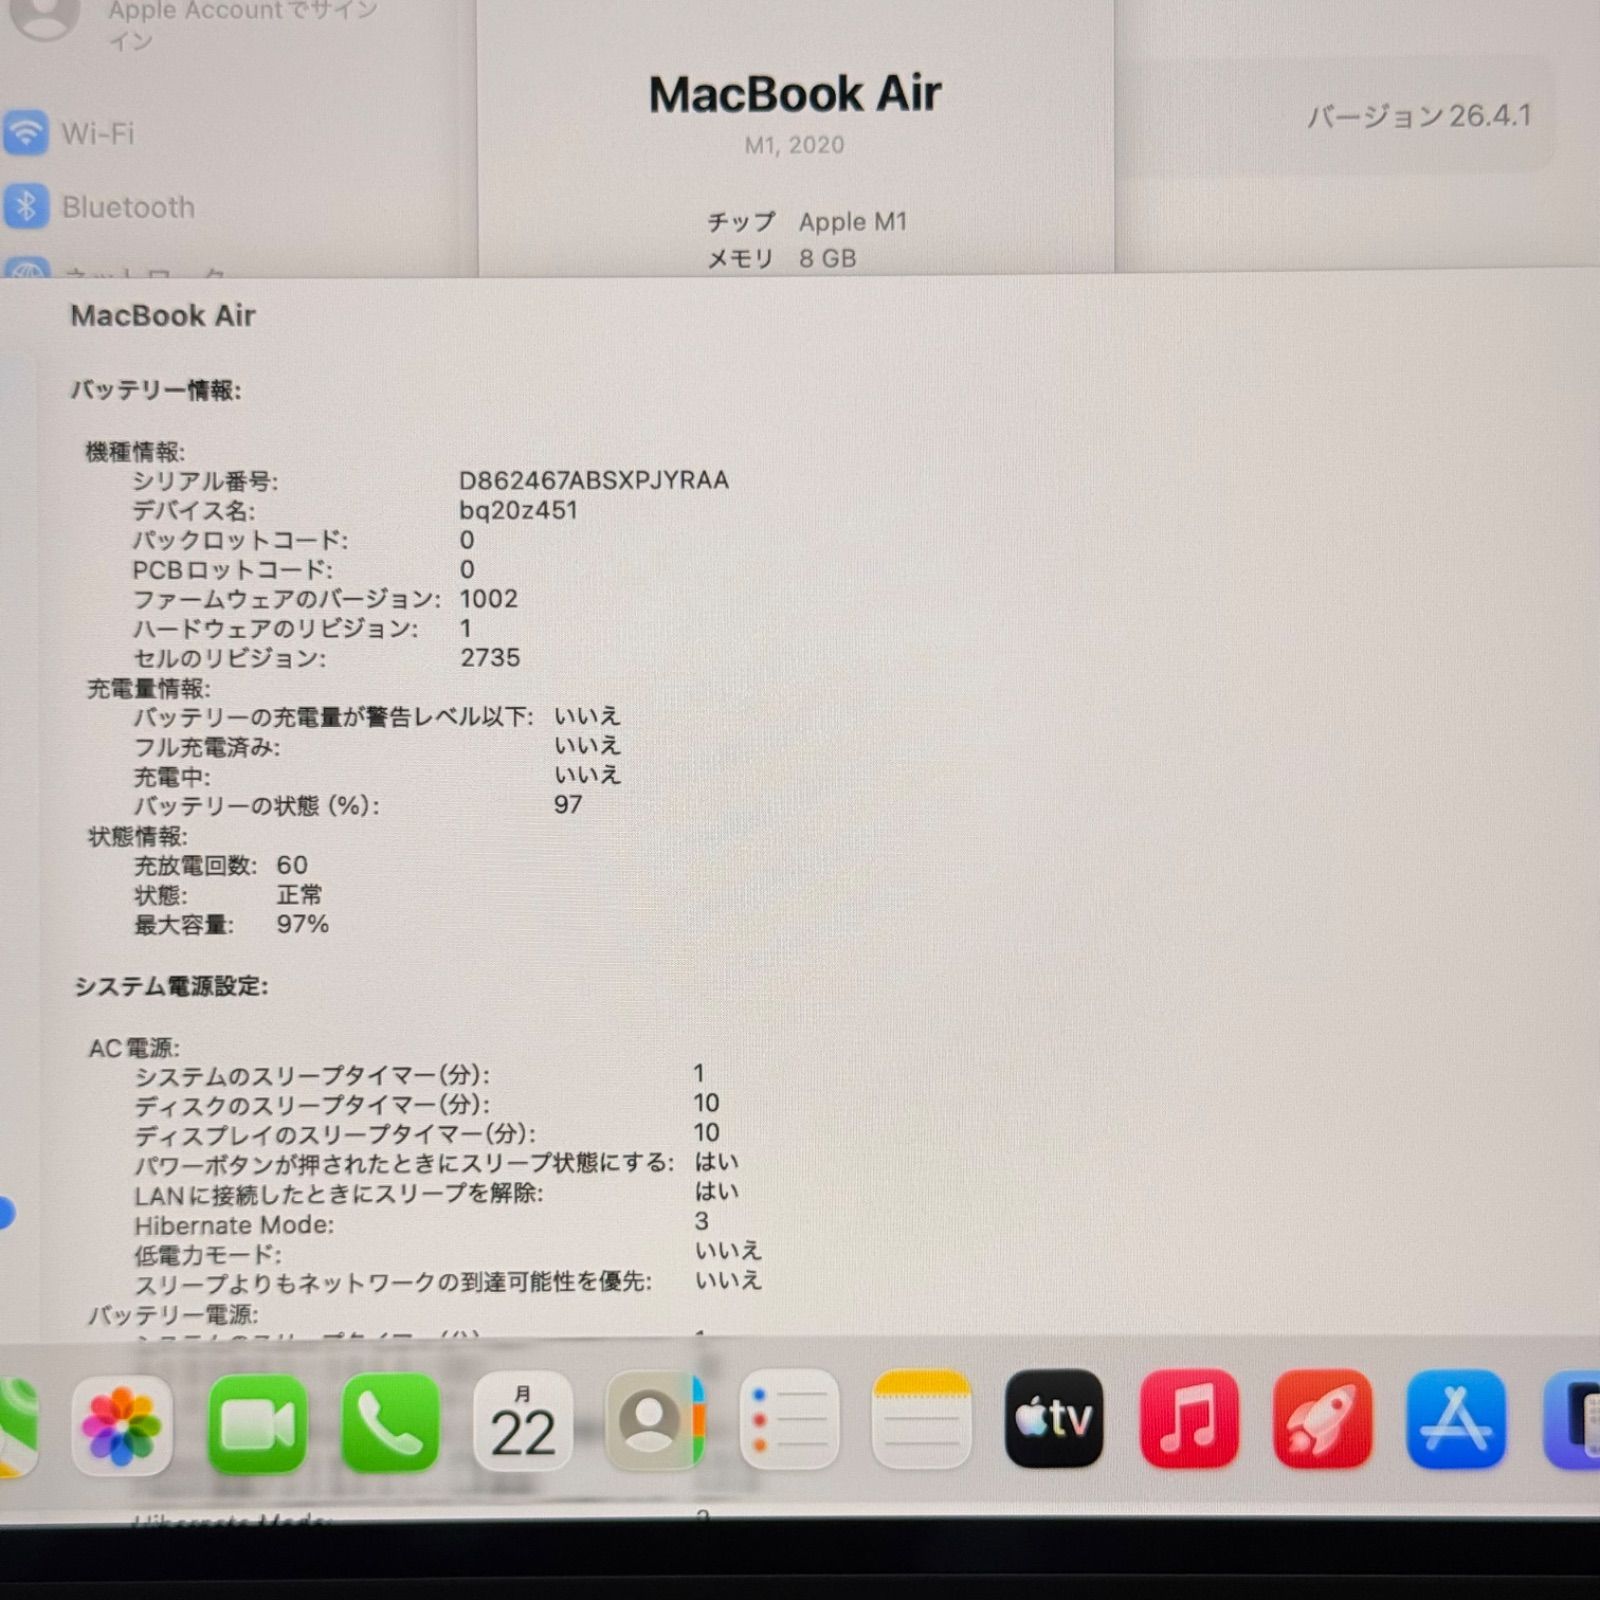Open the Music app in the Dock
Screen dimensions: 1600x1600
pyautogui.click(x=1189, y=1419)
